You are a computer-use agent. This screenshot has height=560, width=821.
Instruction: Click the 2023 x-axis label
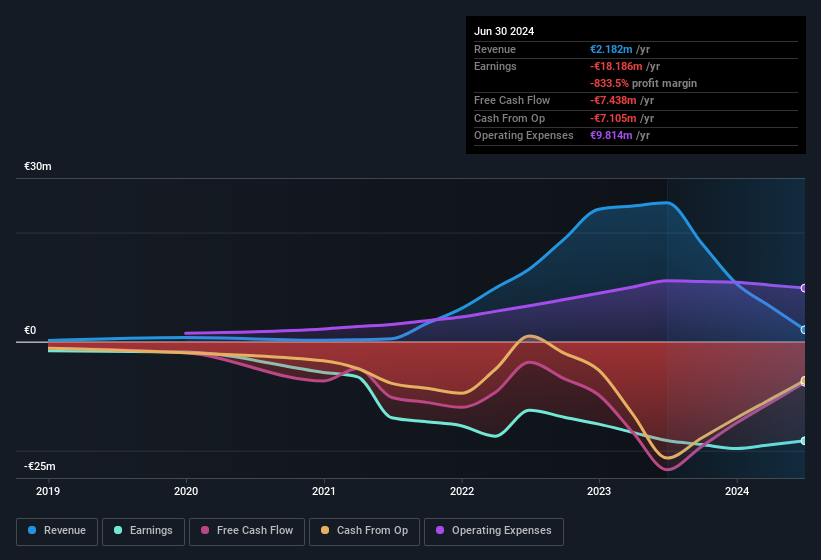[599, 491]
